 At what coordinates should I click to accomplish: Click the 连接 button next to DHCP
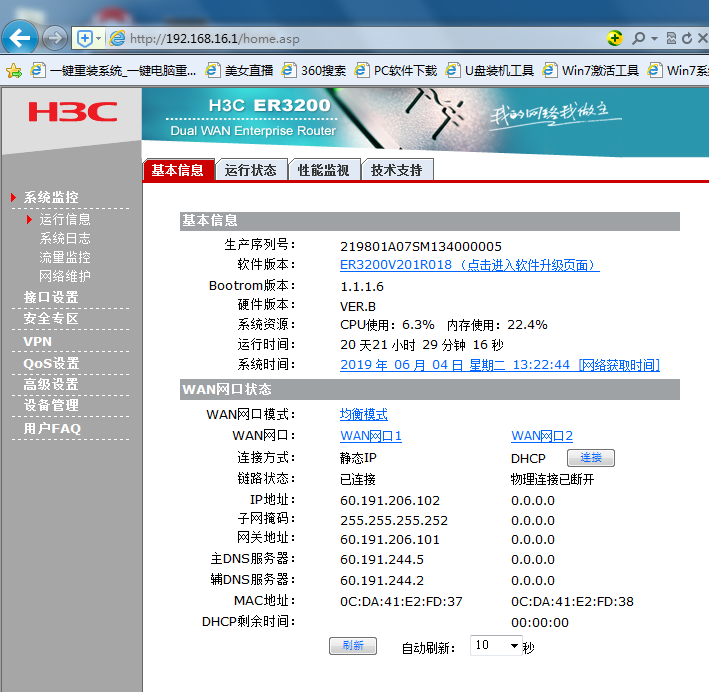pos(591,458)
